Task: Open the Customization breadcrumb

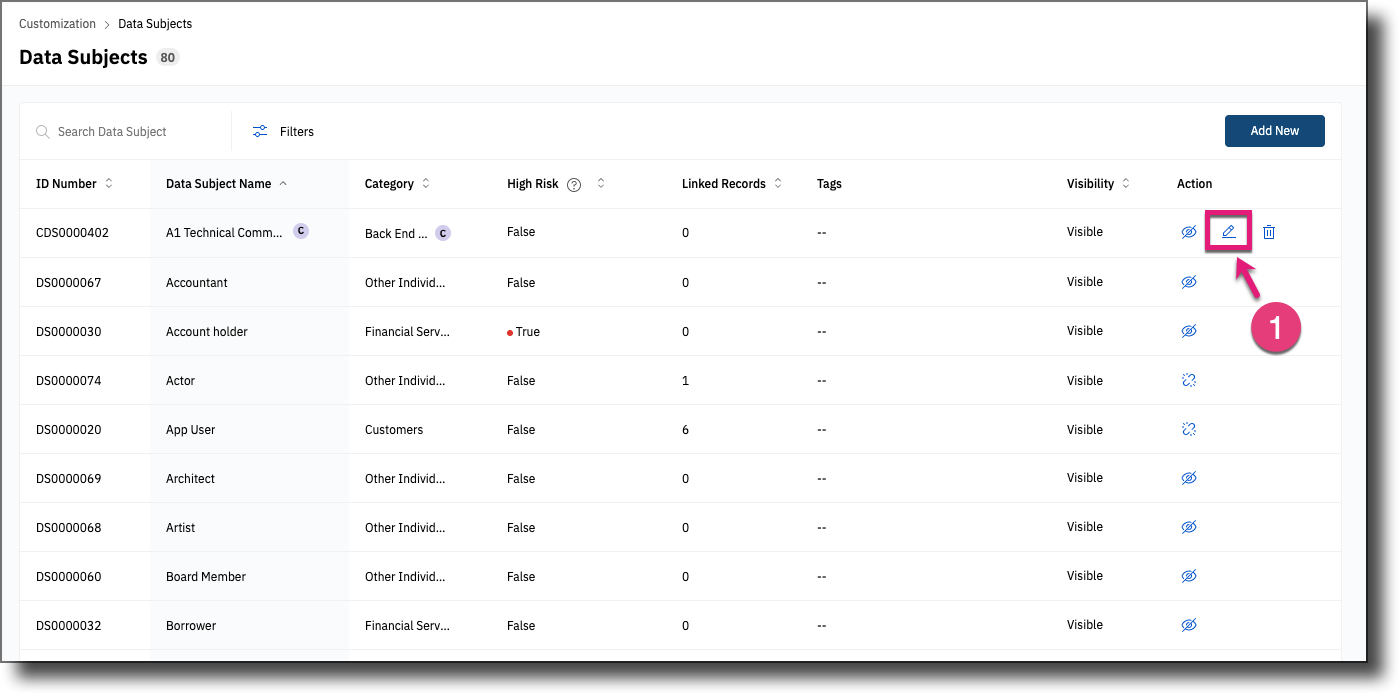Action: click(x=57, y=23)
